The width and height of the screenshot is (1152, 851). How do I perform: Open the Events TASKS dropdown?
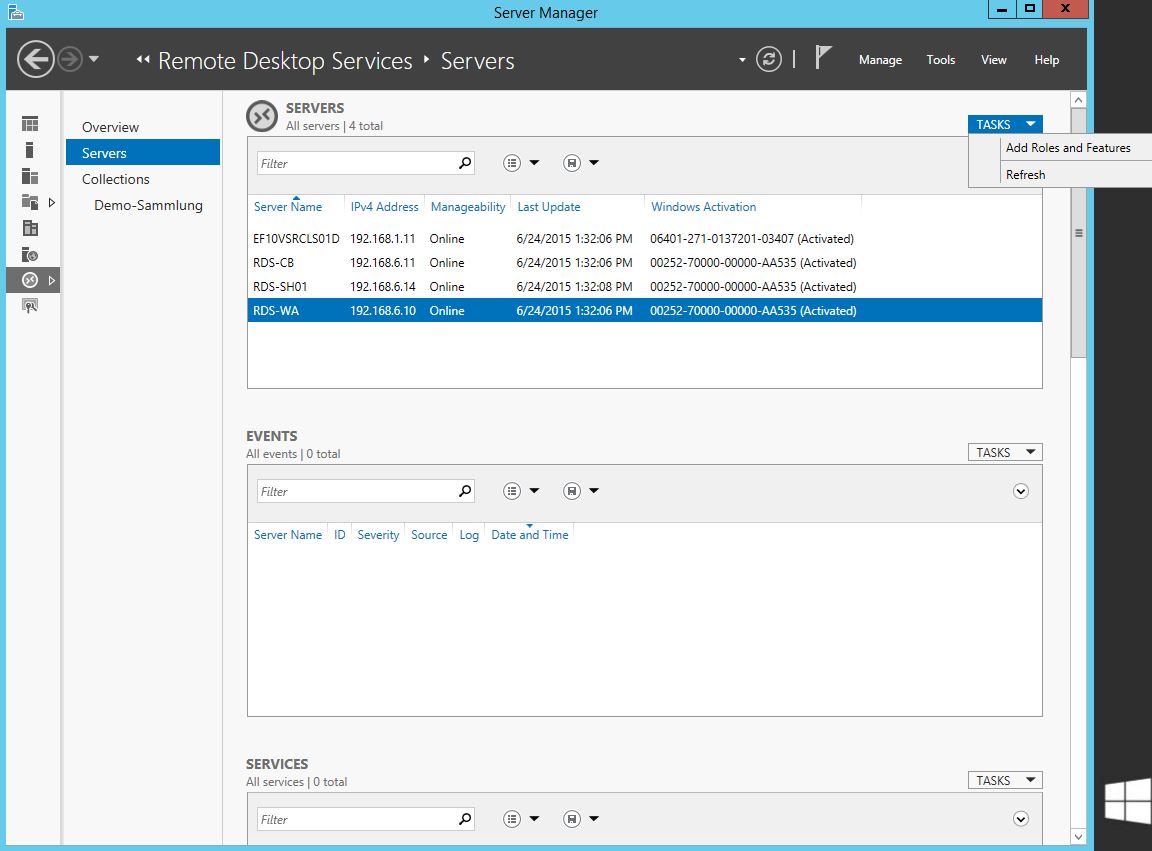point(1004,452)
